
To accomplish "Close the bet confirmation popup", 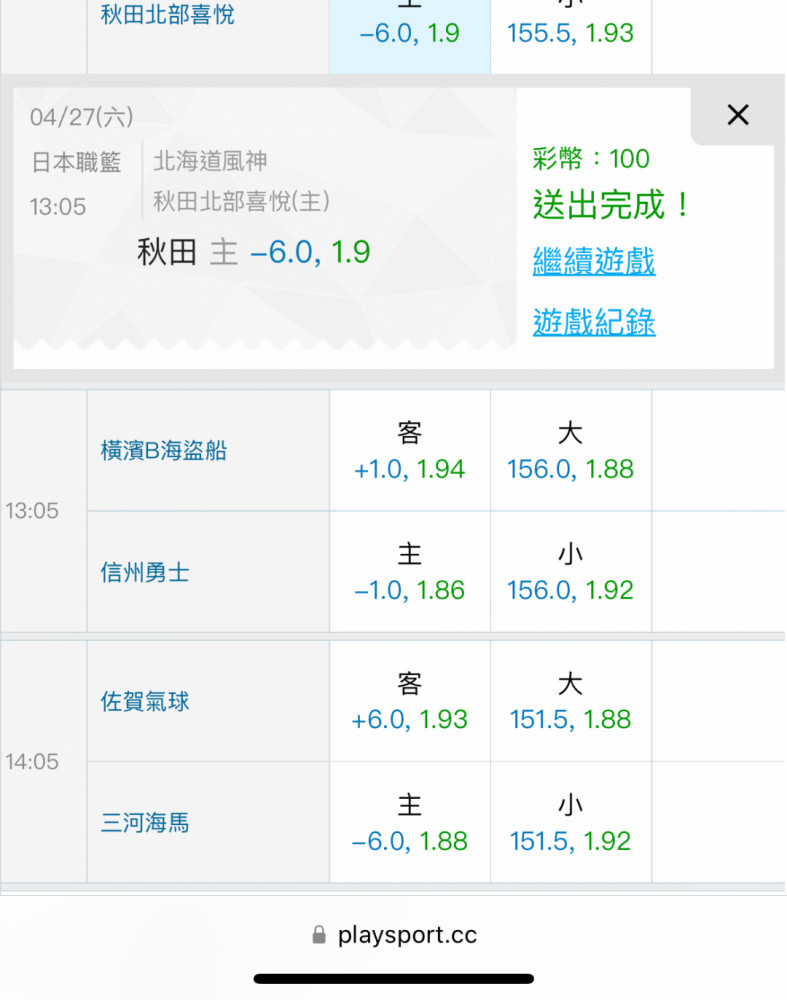I will [x=737, y=115].
